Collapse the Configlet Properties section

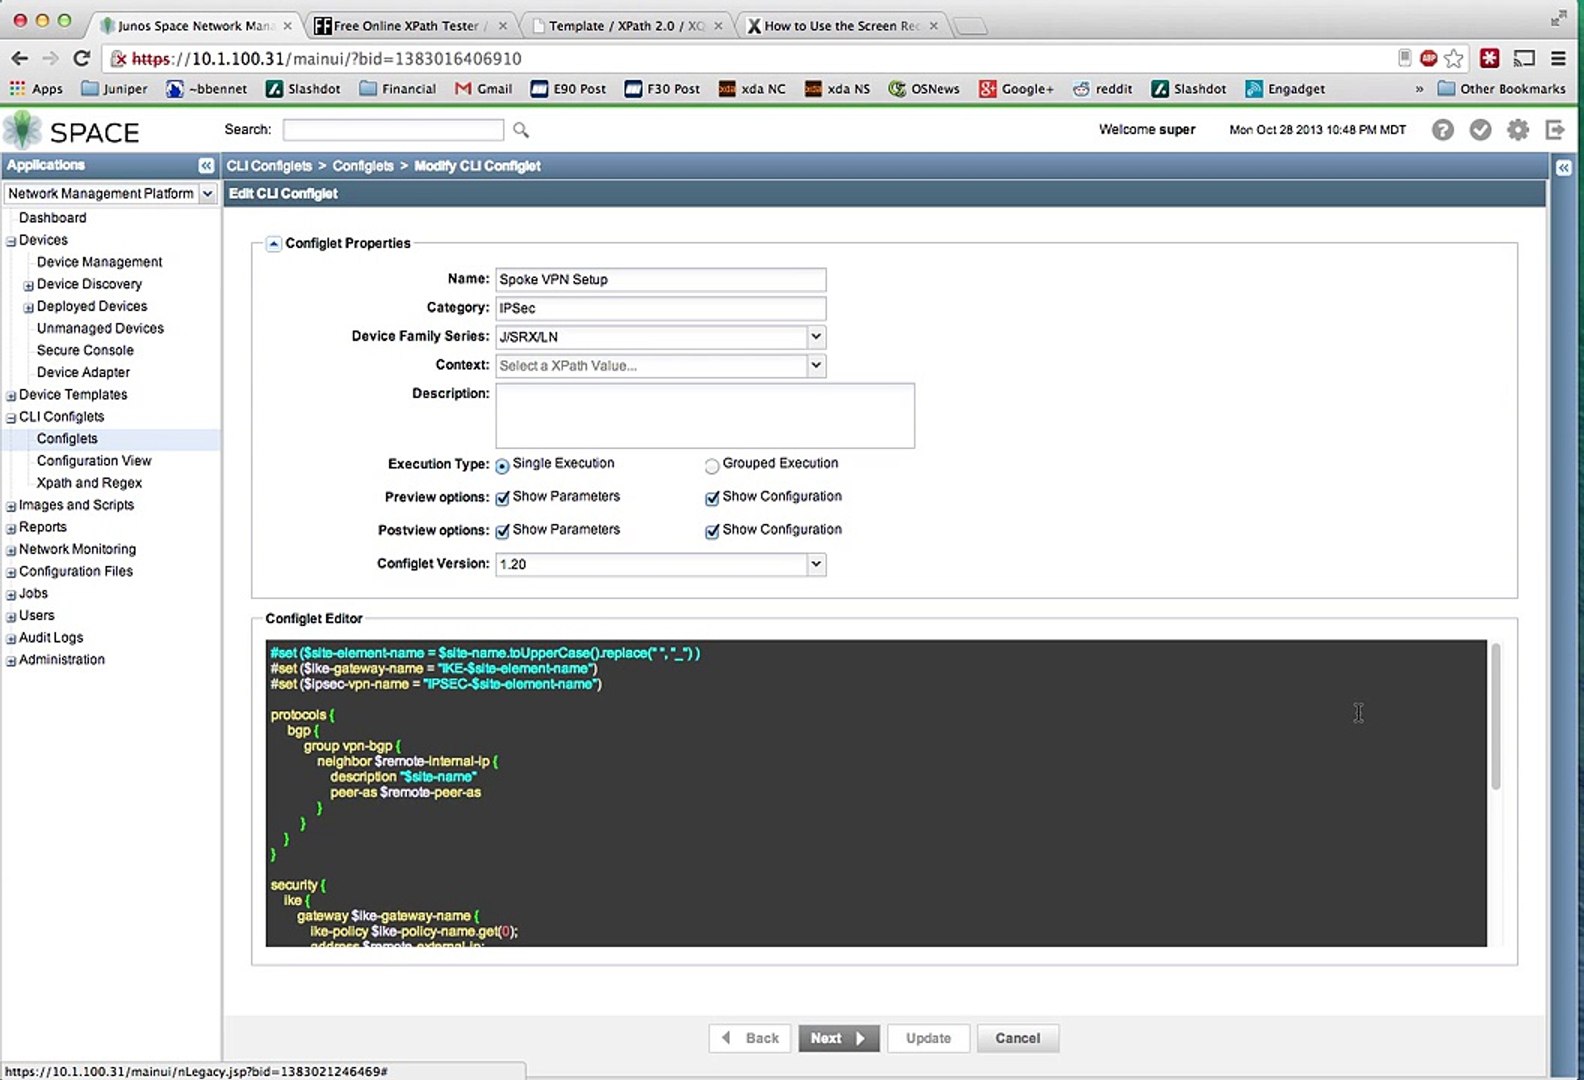[x=274, y=244]
